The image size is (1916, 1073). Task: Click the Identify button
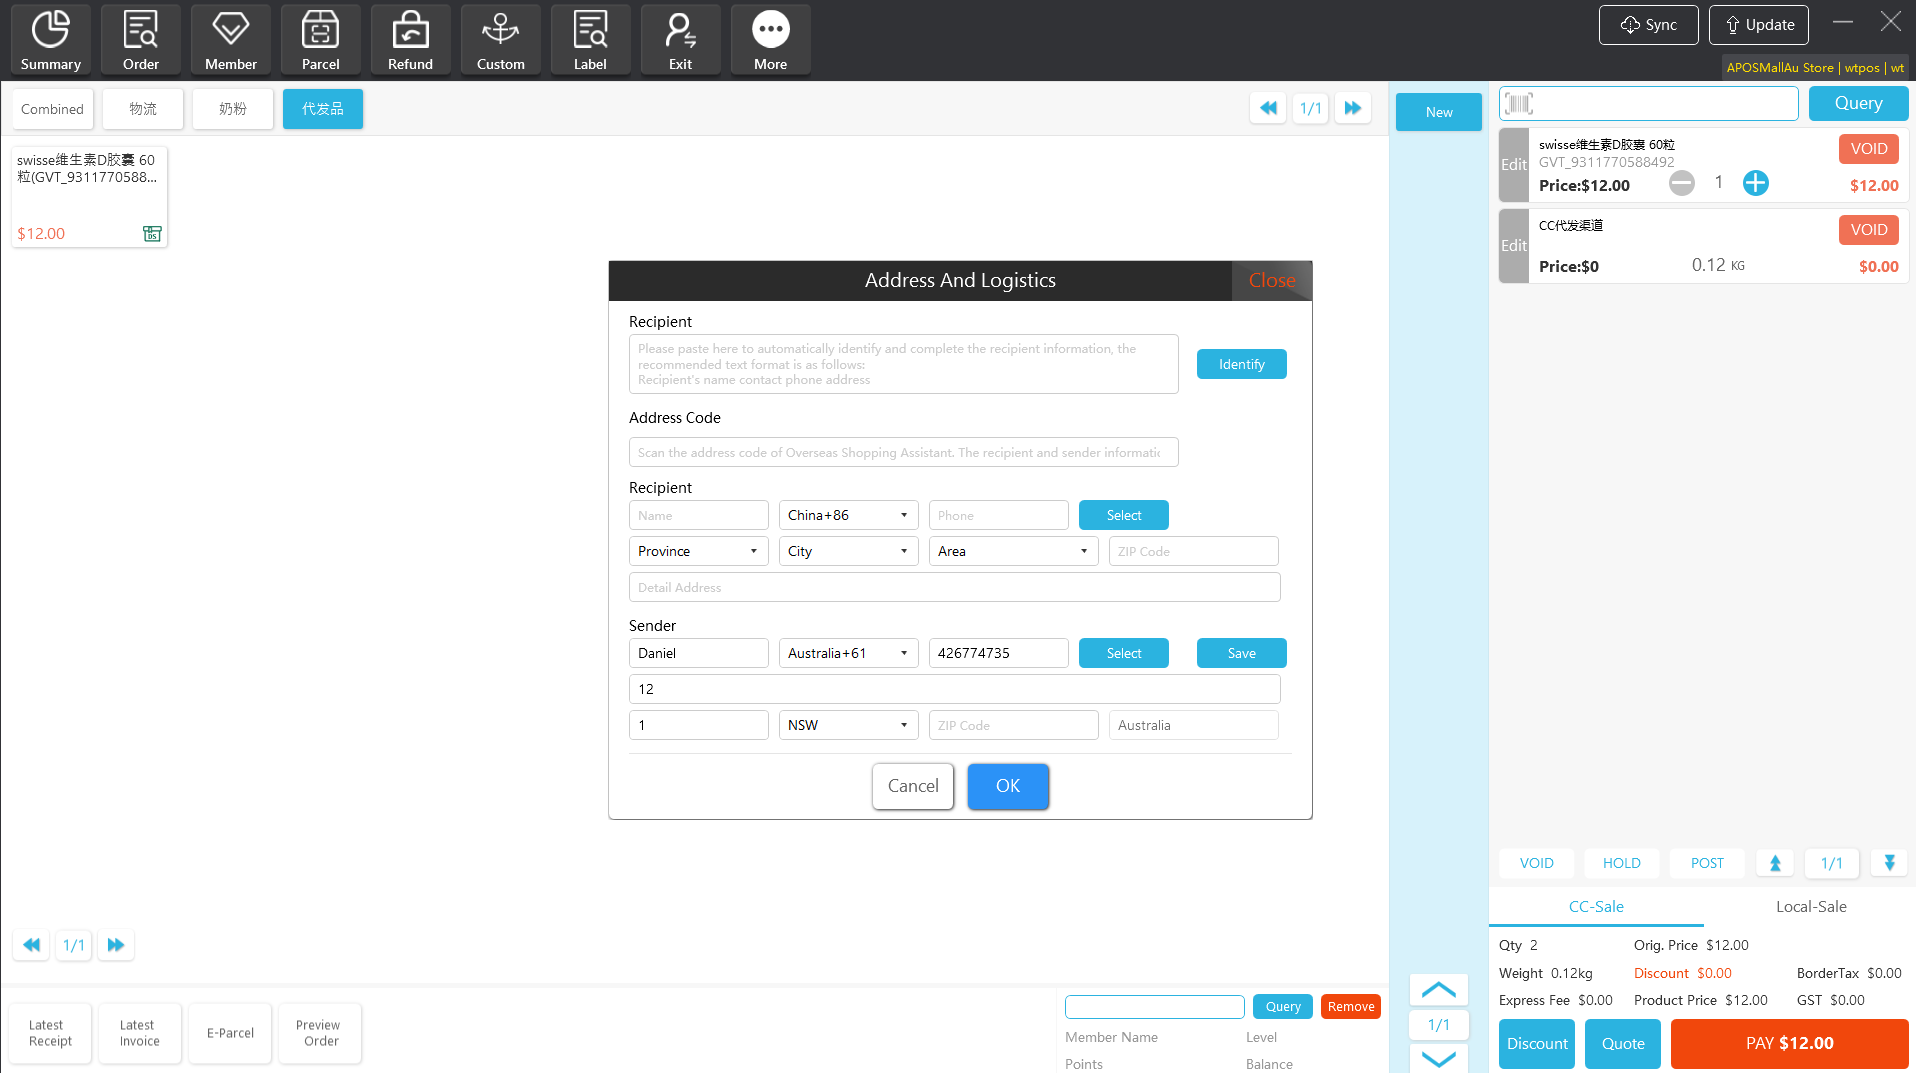pyautogui.click(x=1241, y=364)
